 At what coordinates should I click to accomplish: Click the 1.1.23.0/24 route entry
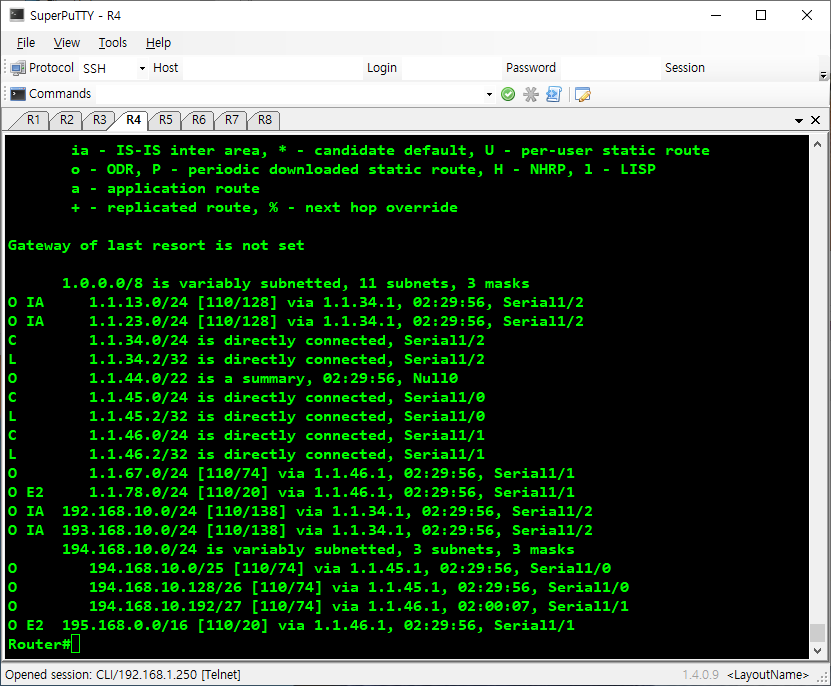click(x=296, y=321)
